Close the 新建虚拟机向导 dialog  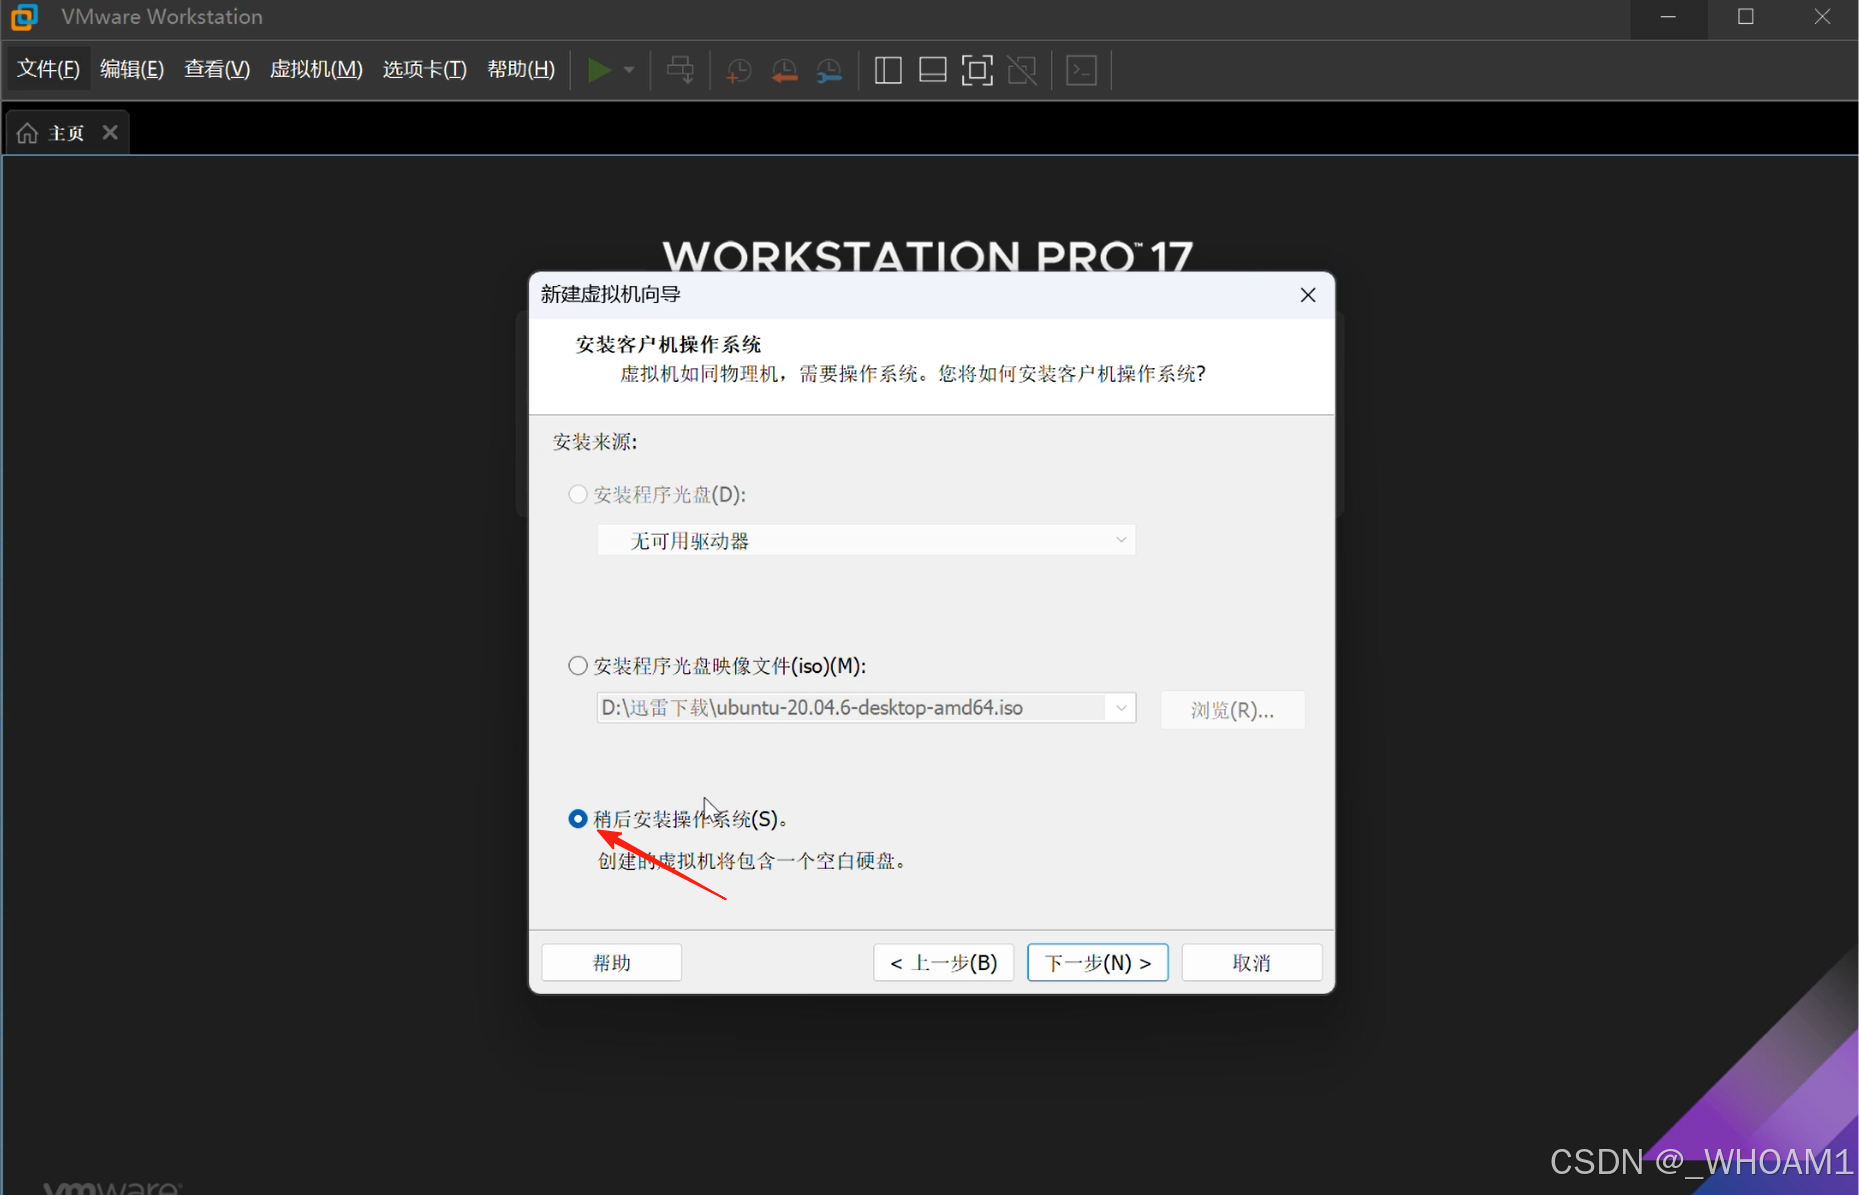[x=1308, y=294]
